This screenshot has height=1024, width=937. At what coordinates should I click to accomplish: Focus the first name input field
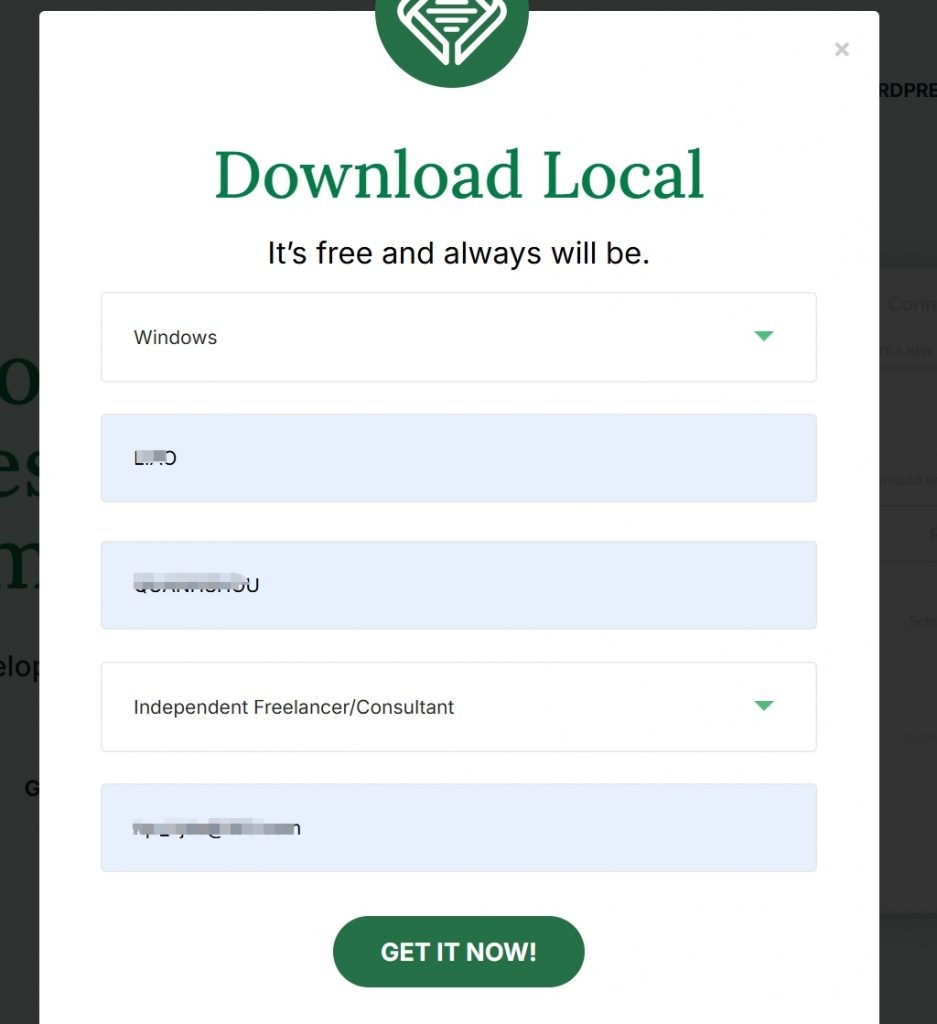458,458
